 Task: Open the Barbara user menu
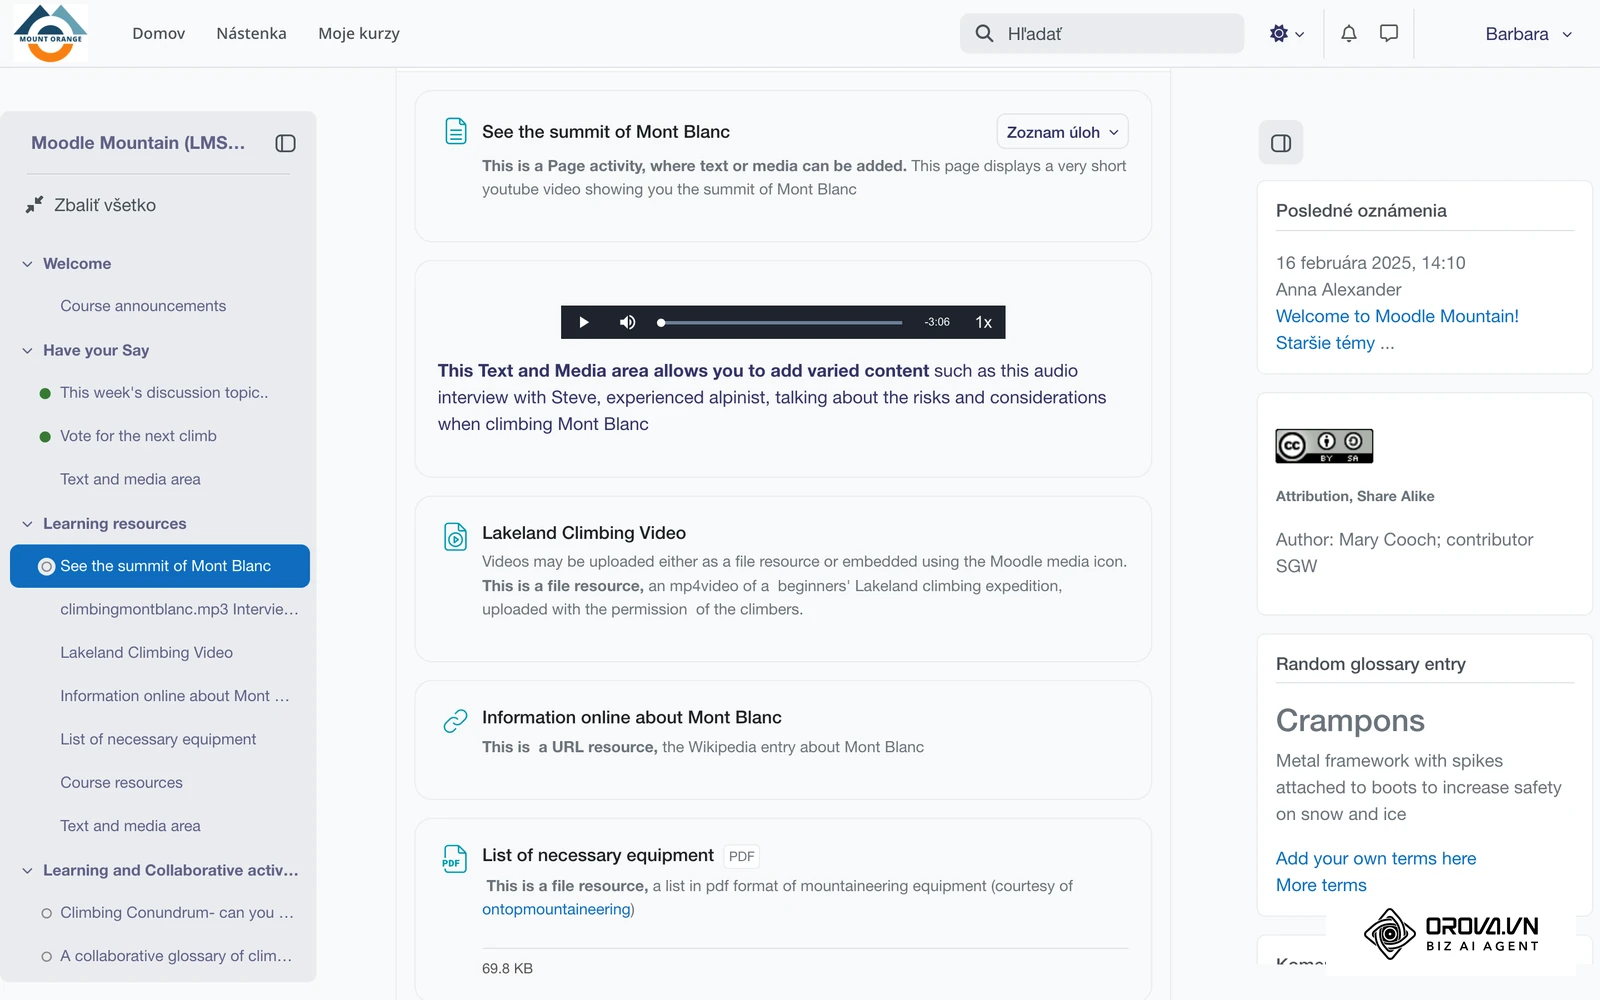coord(1528,33)
